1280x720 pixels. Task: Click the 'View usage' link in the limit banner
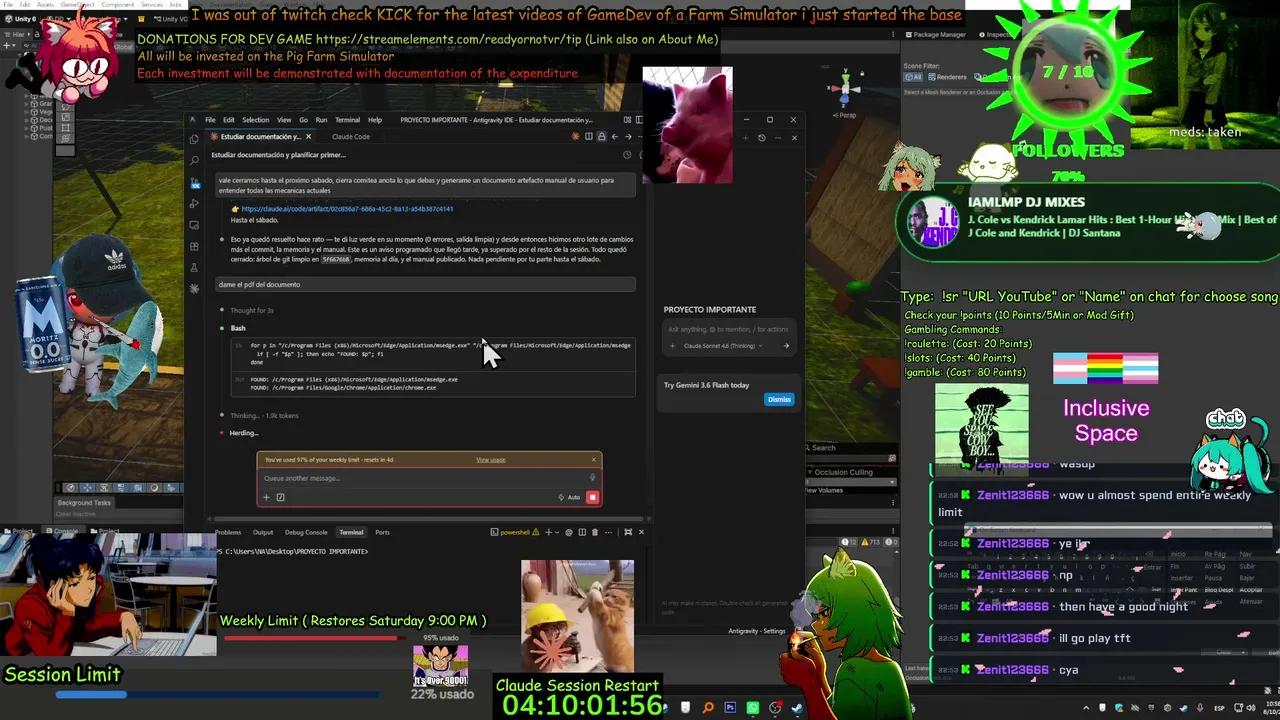pos(490,460)
